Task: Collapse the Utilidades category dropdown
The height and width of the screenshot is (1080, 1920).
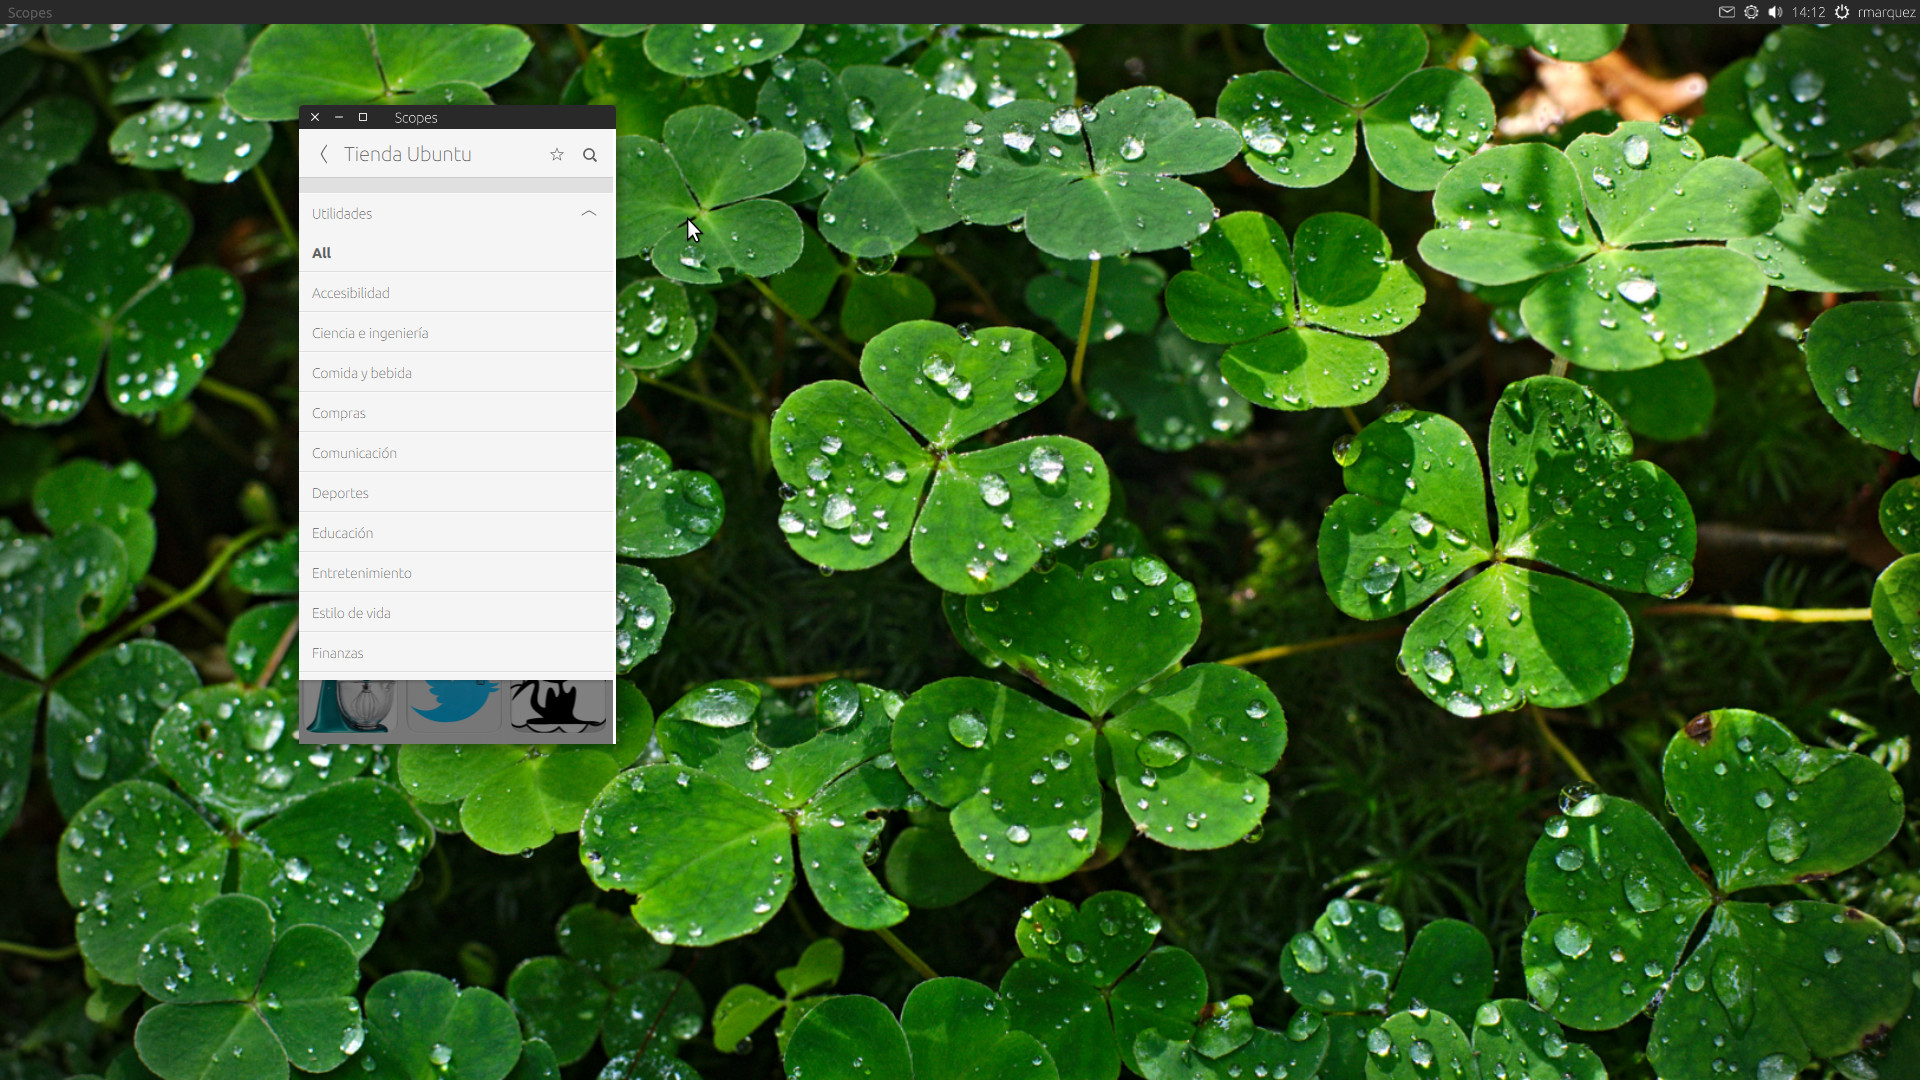Action: (x=342, y=214)
